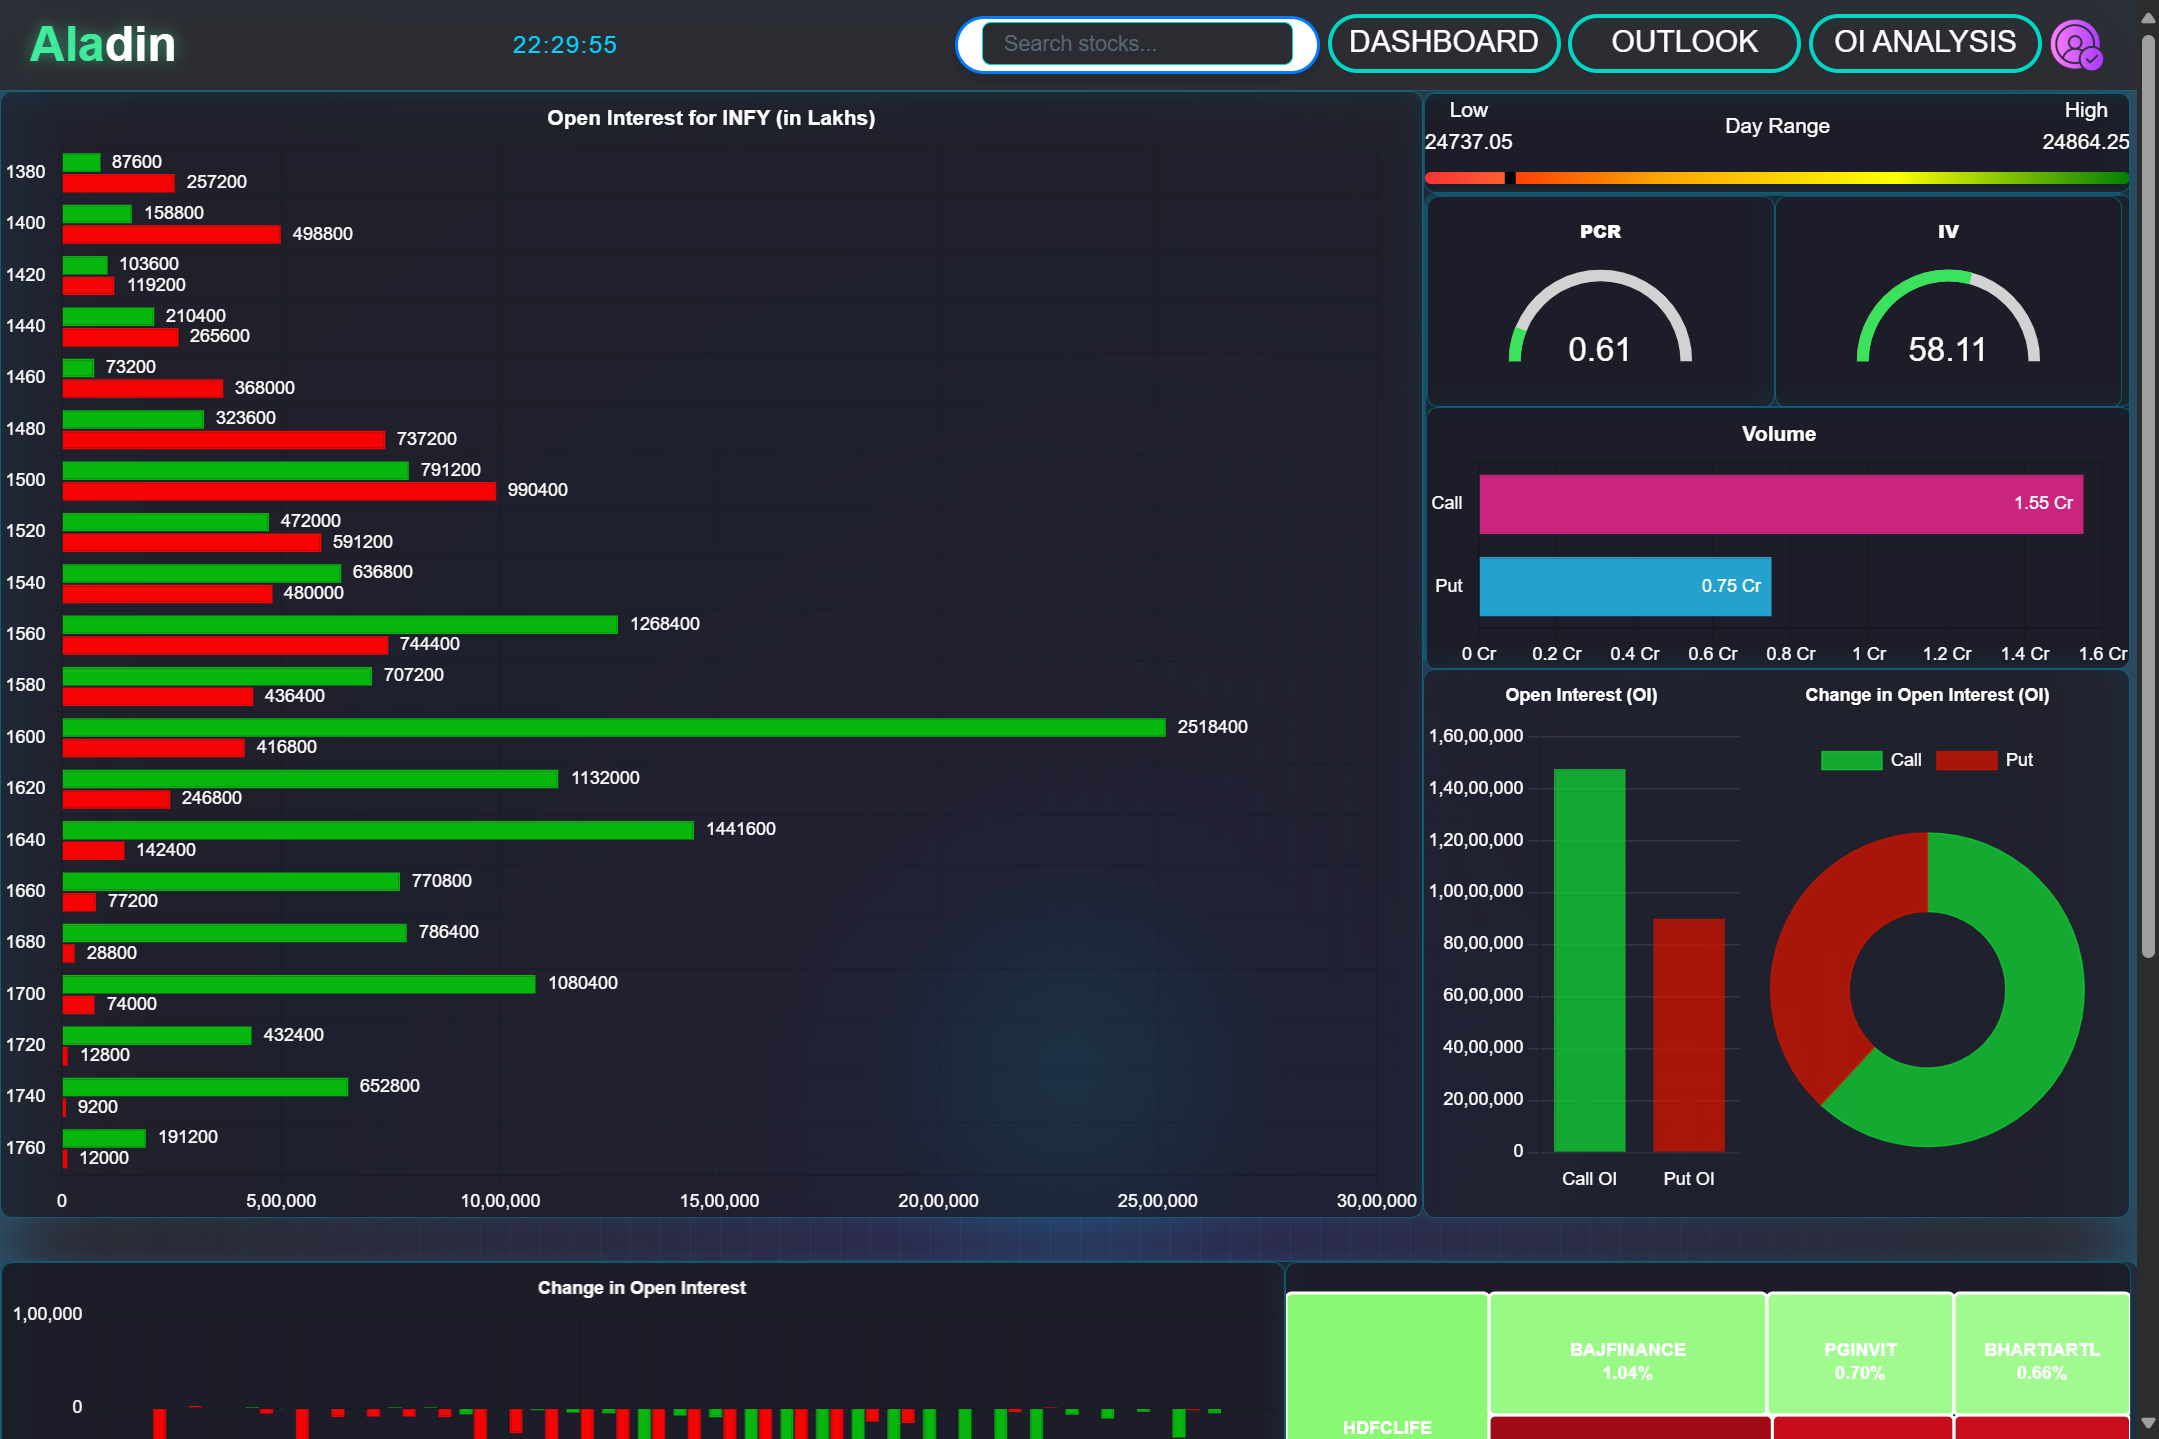This screenshot has height=1439, width=2159.
Task: Click the scrollbar up arrow
Action: [2147, 17]
